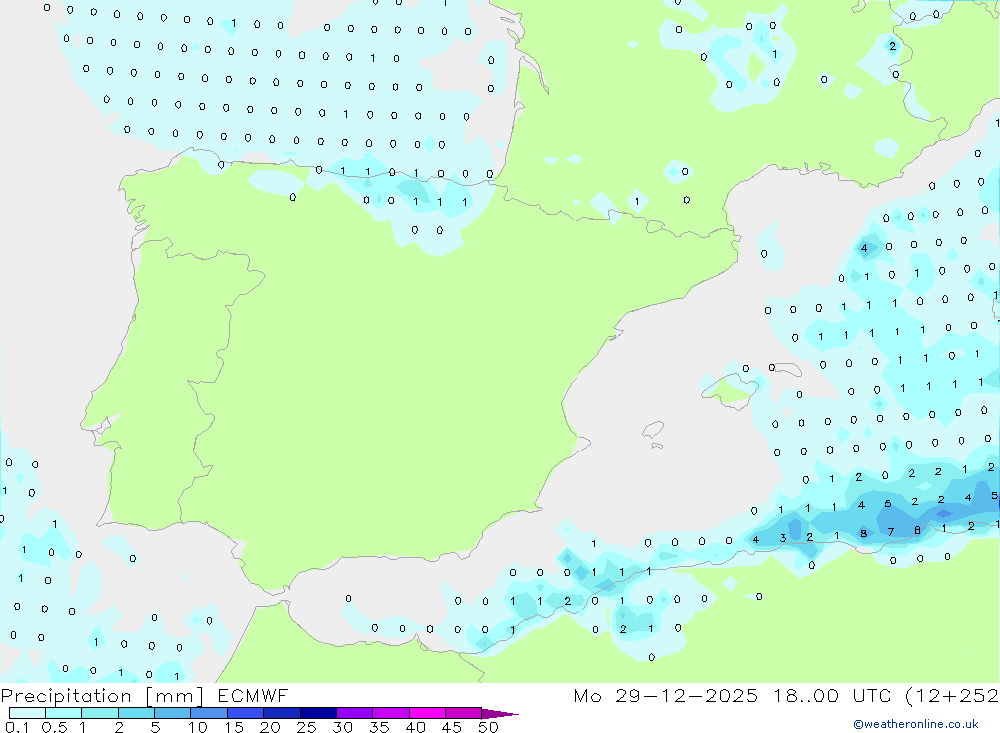Click the date text Mo 29-12-2025

(x=666, y=695)
